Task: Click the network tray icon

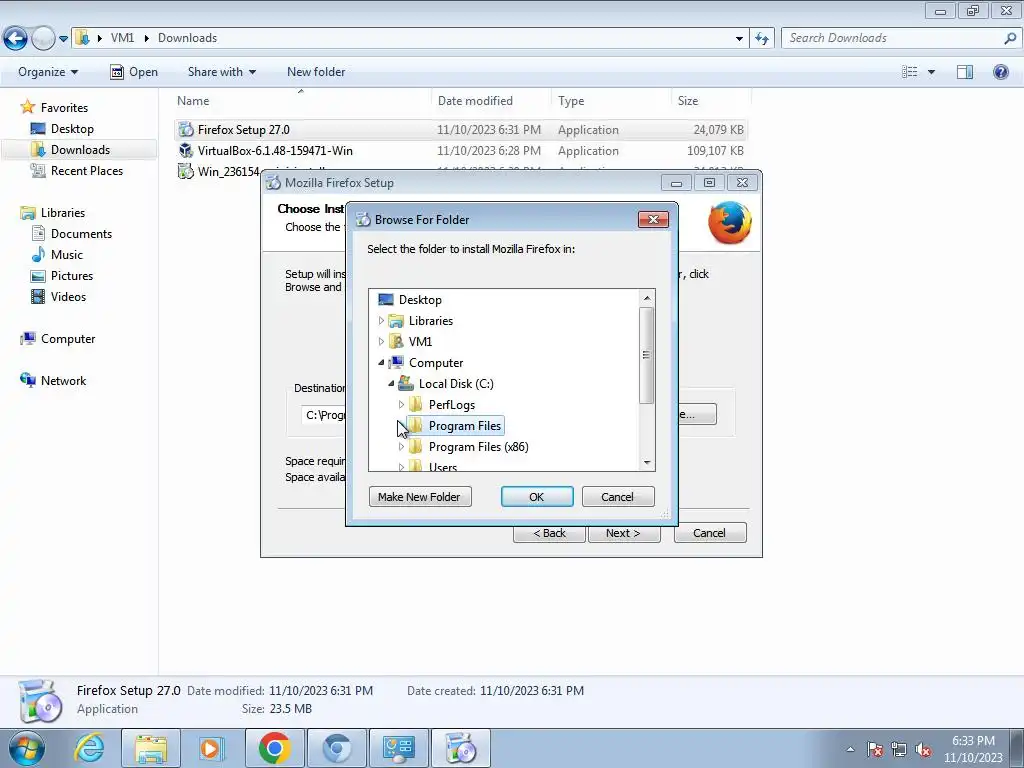Action: [899, 750]
